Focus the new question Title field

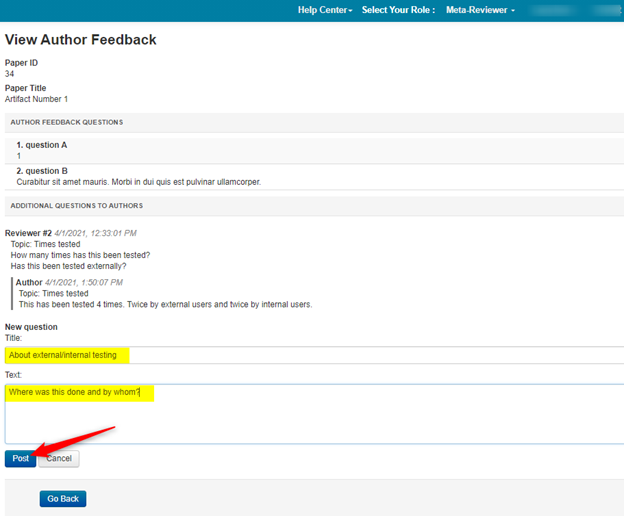(x=314, y=355)
